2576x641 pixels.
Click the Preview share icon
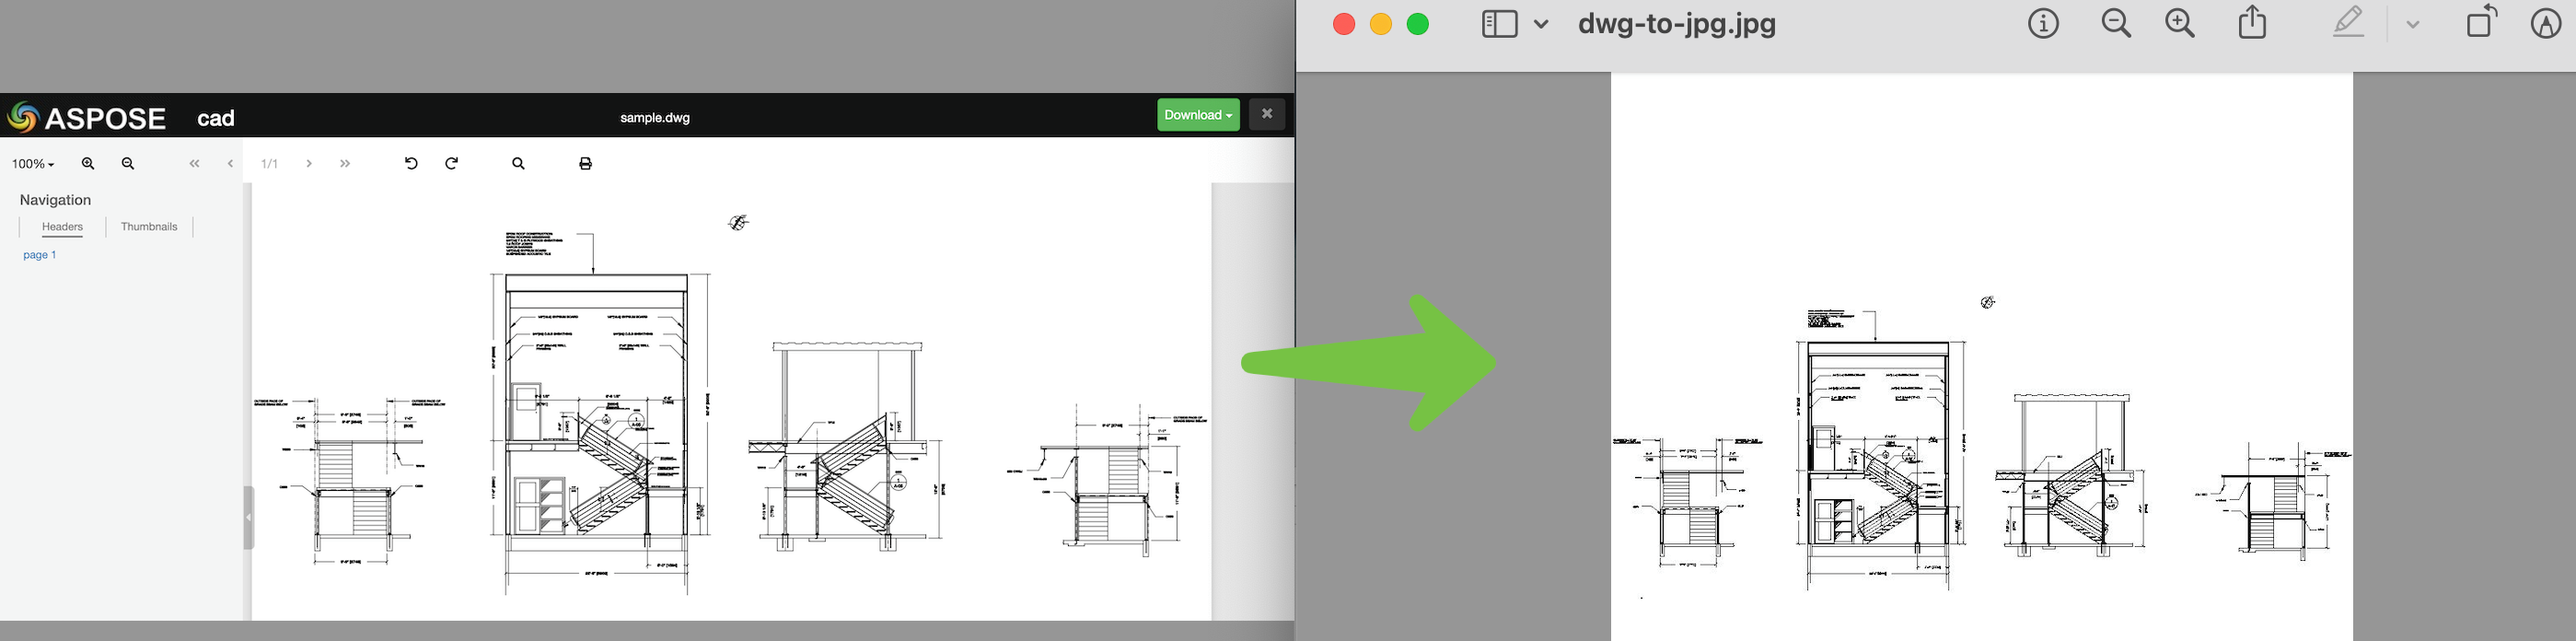pyautogui.click(x=2252, y=23)
